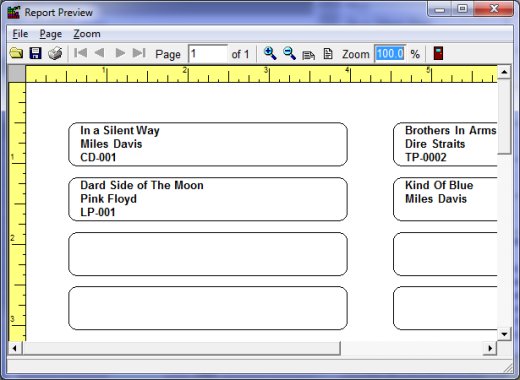520x380 pixels.
Task: Click the Zoom percentage field
Action: [x=390, y=54]
